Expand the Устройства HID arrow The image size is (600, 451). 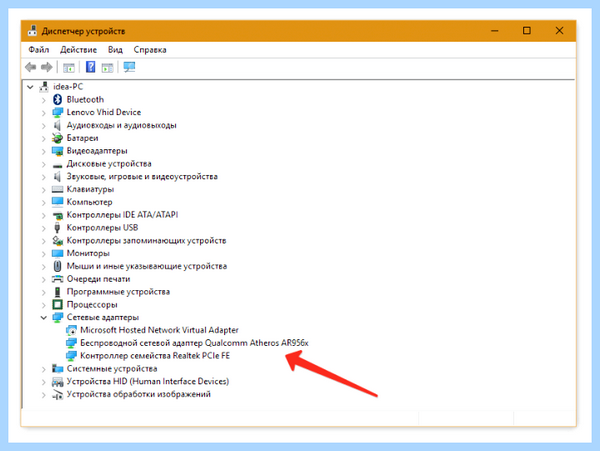[x=44, y=382]
